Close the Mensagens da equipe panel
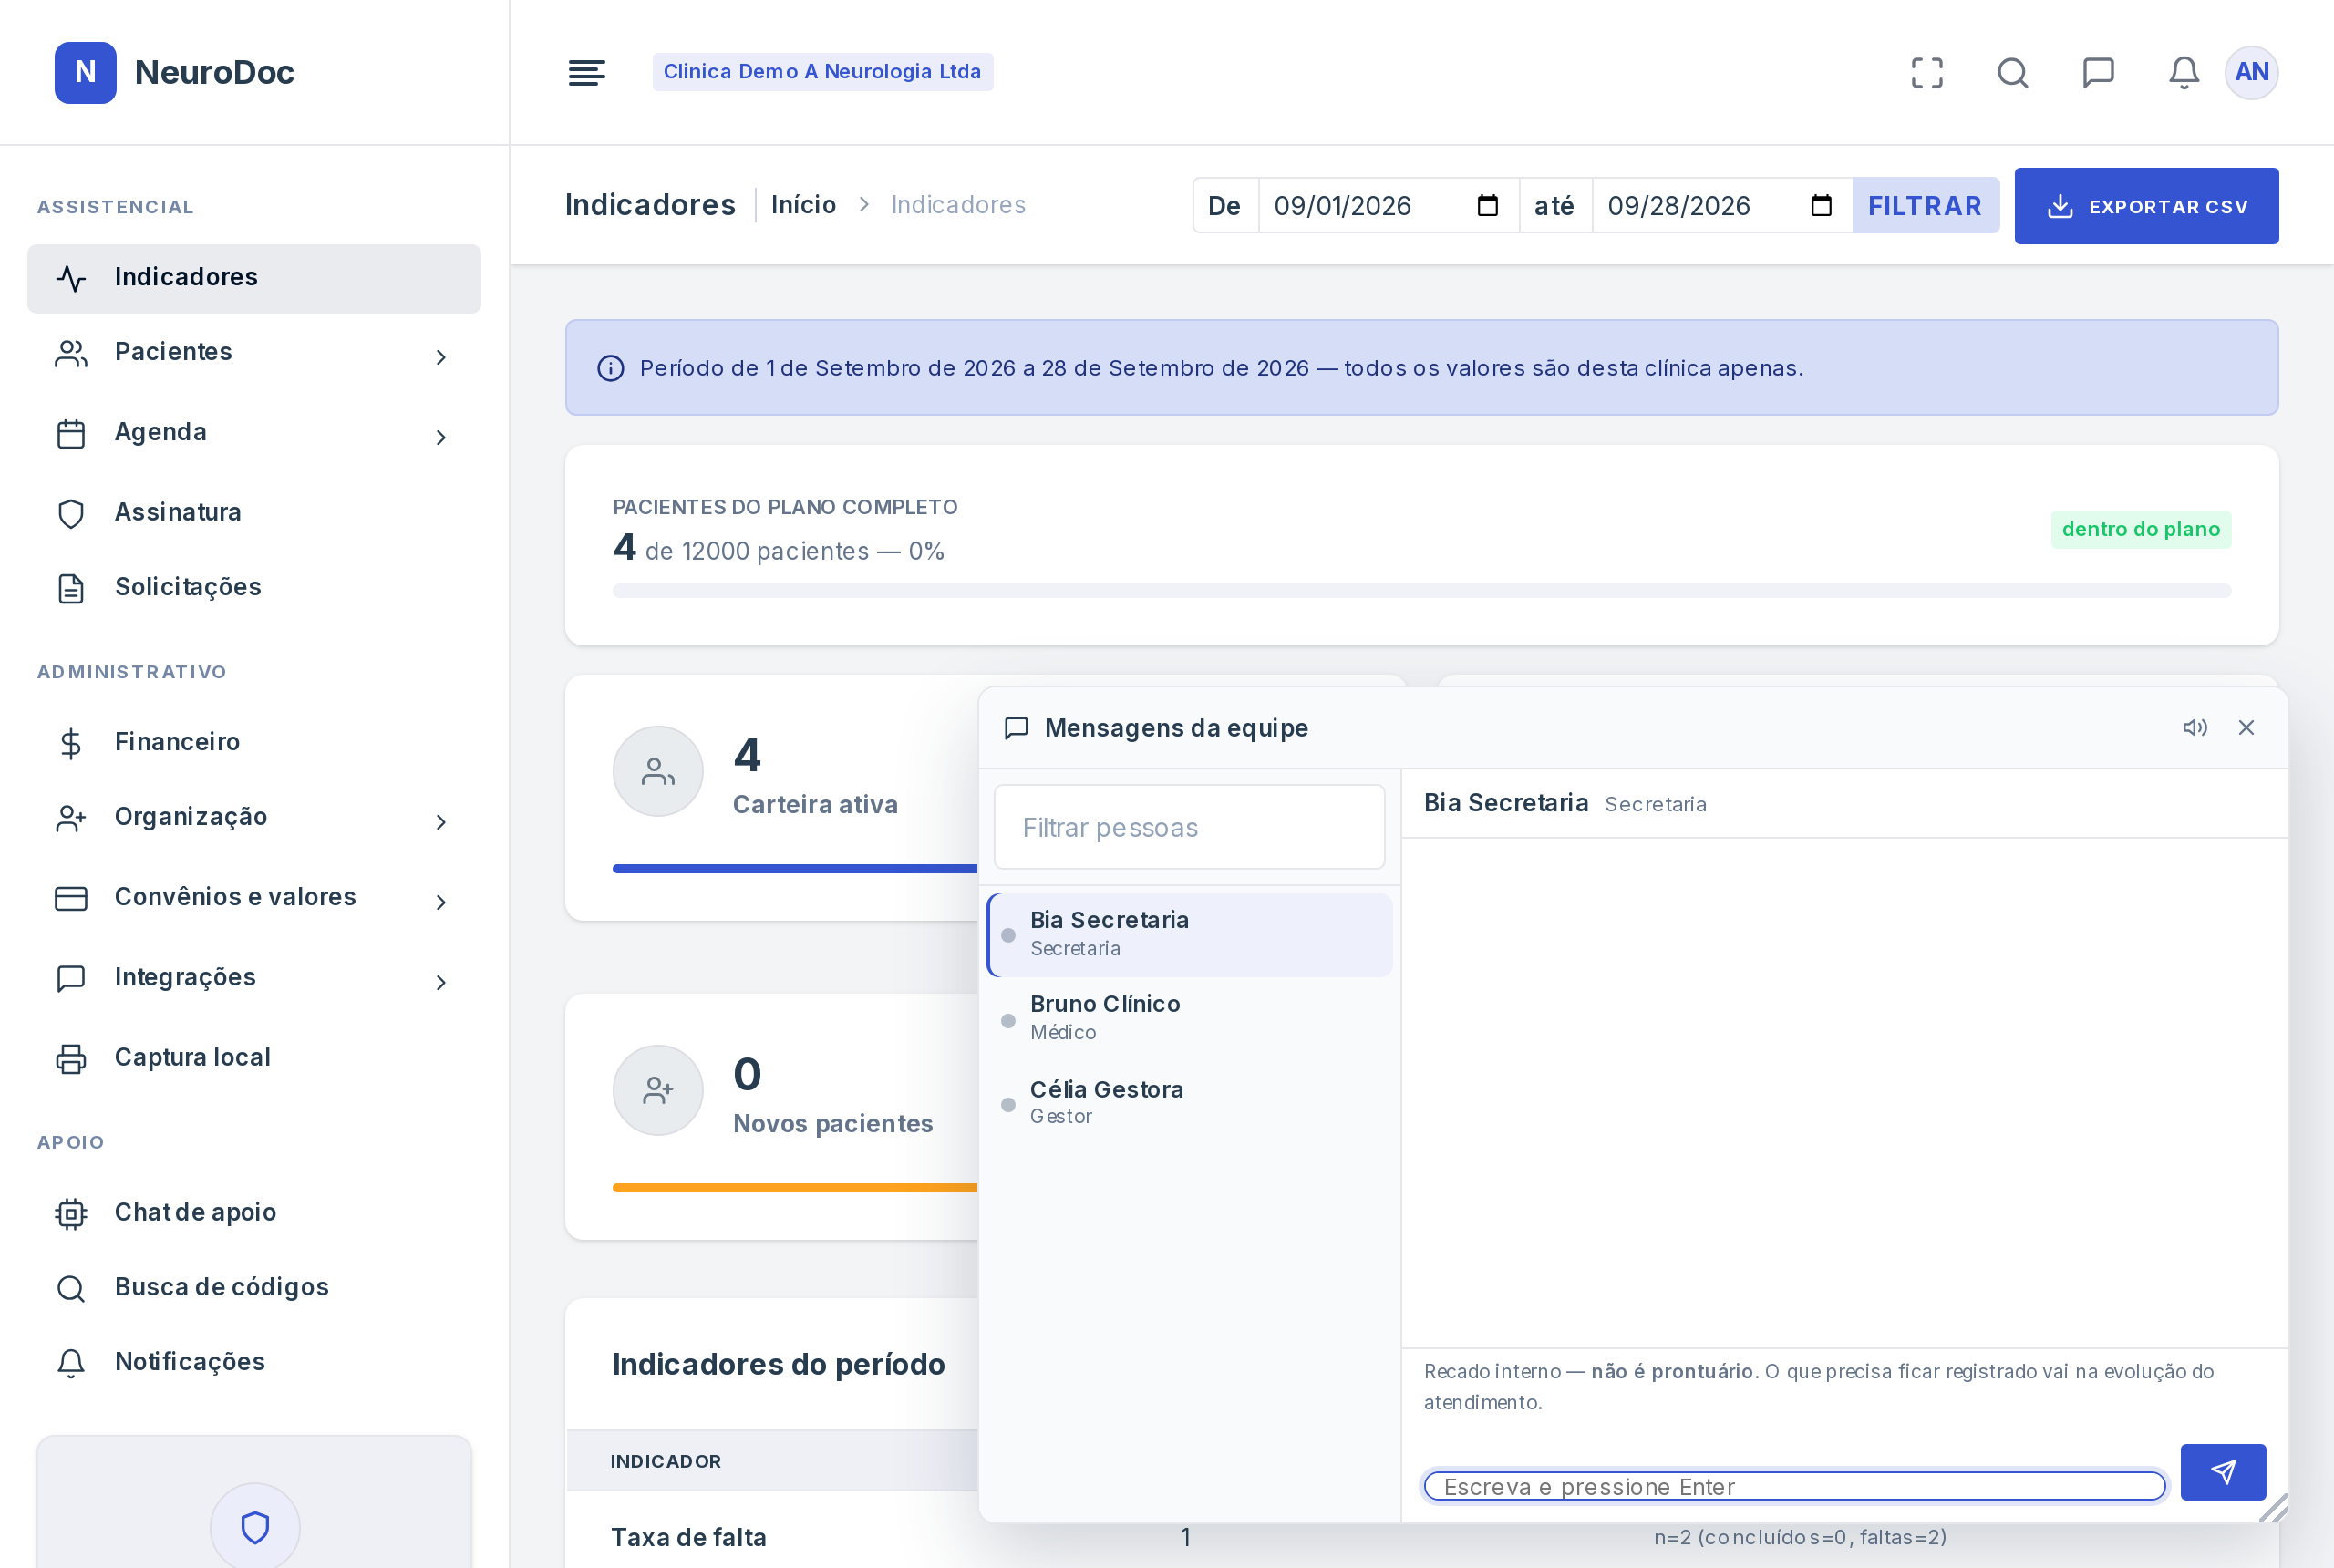Viewport: 2334px width, 1568px height. (x=2246, y=727)
